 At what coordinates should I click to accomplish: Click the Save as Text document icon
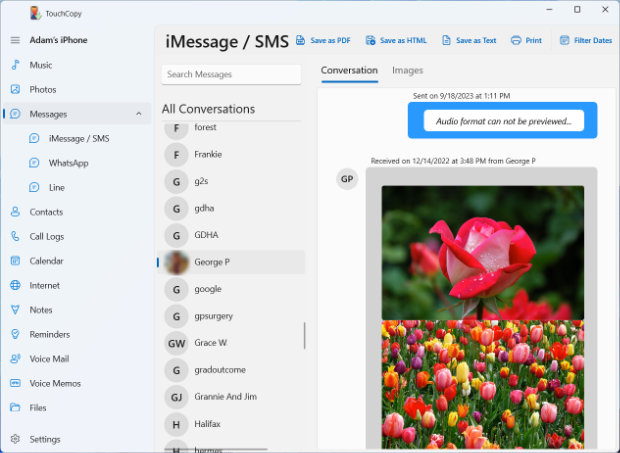click(446, 40)
